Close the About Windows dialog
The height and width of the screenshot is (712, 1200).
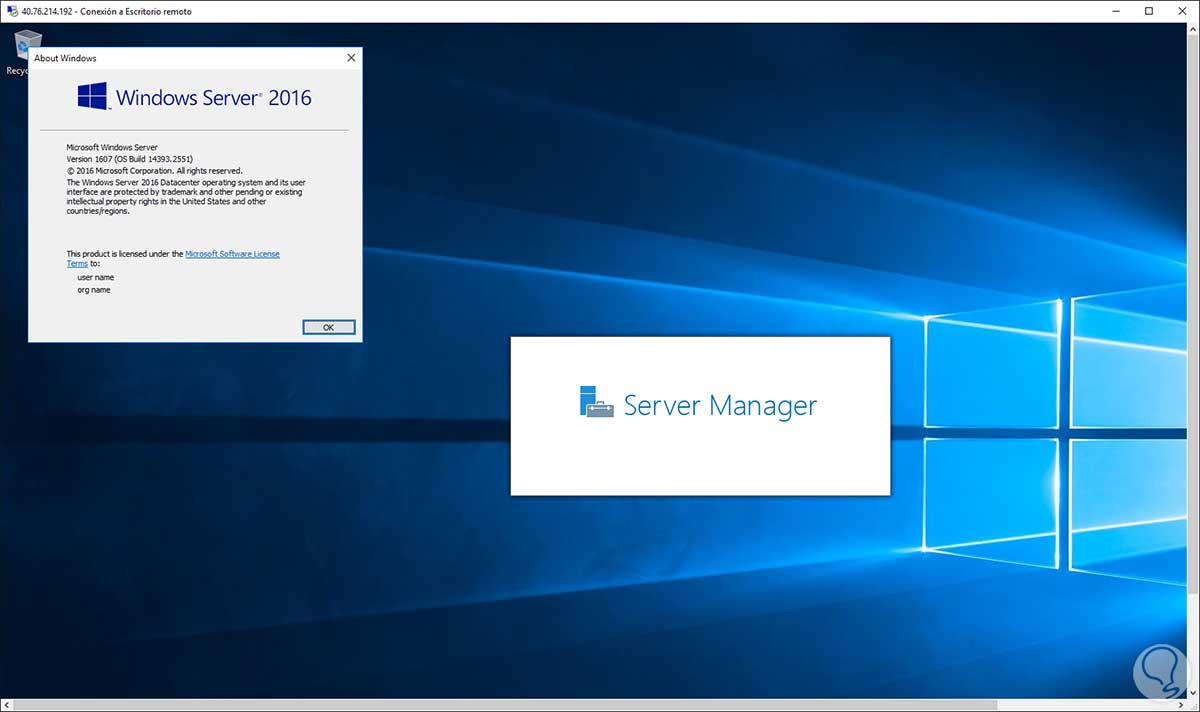tap(351, 58)
